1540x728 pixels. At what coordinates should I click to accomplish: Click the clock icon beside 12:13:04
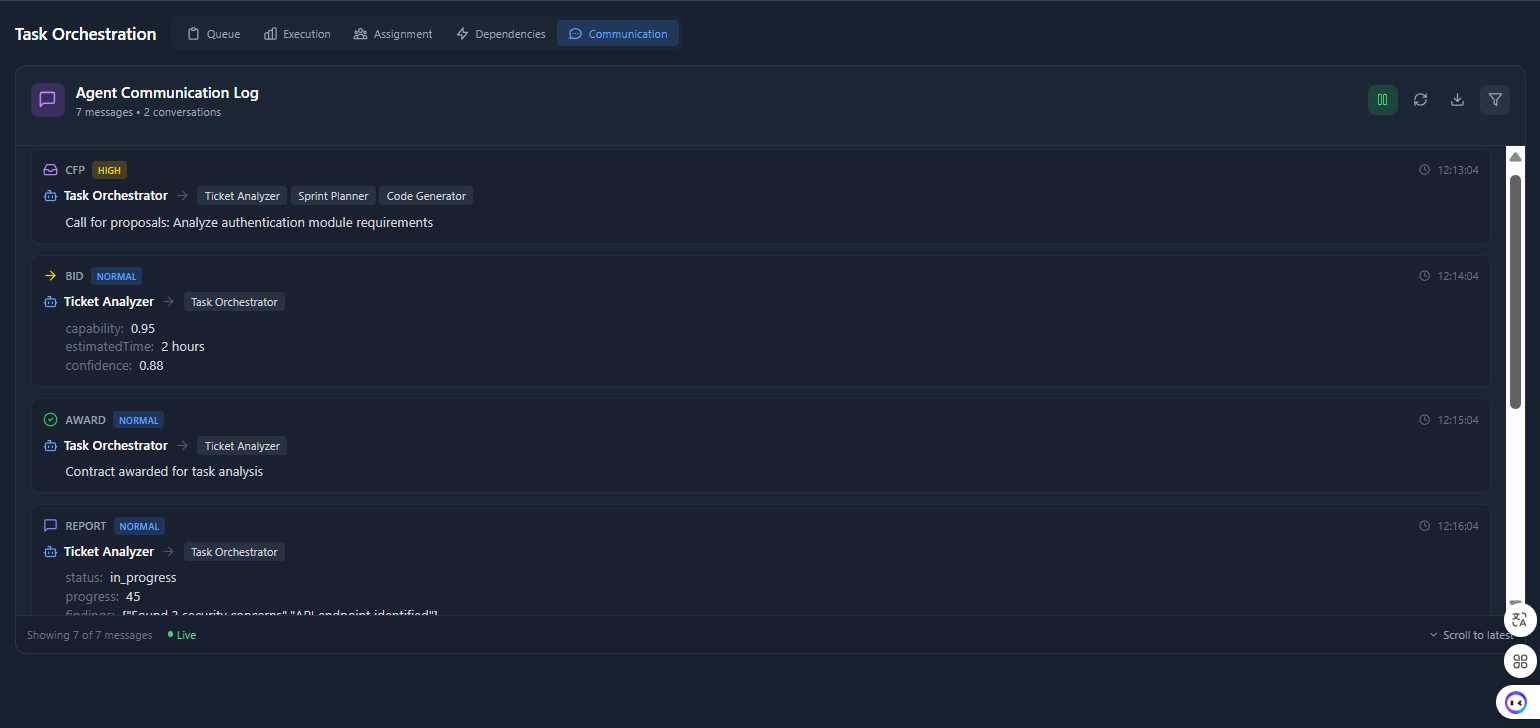tap(1425, 170)
